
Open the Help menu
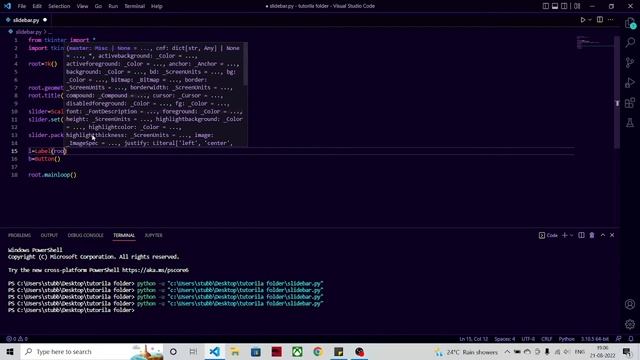(157, 6)
